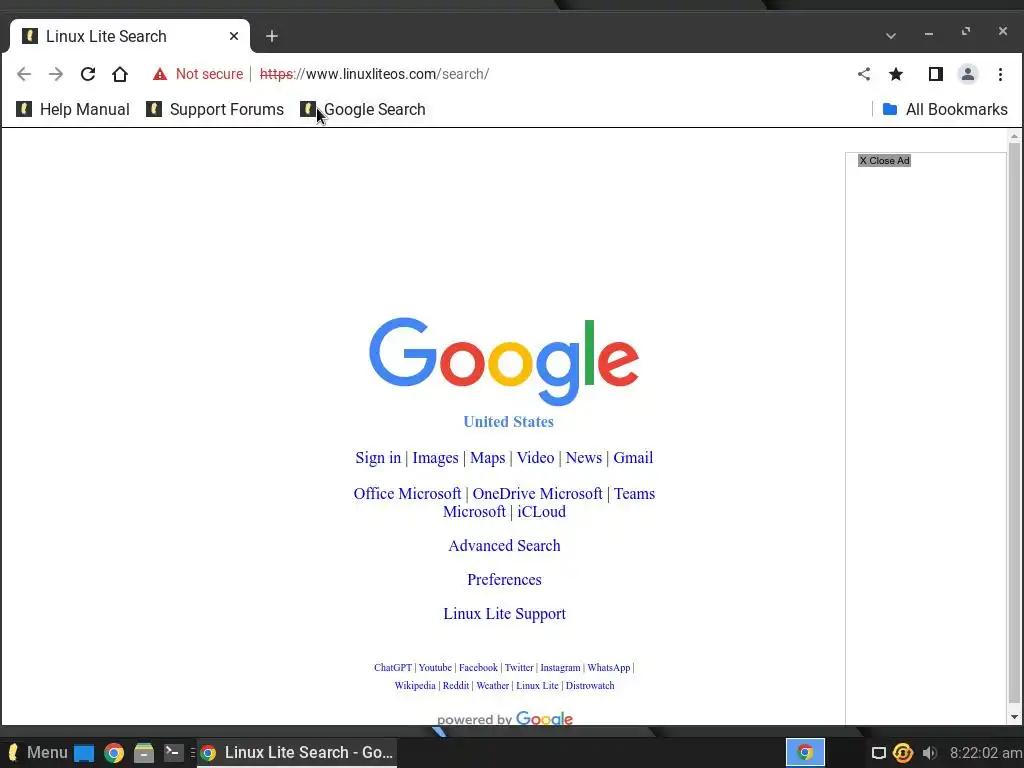This screenshot has width=1024, height=768.
Task: Open the browser side panel
Action: 936,74
